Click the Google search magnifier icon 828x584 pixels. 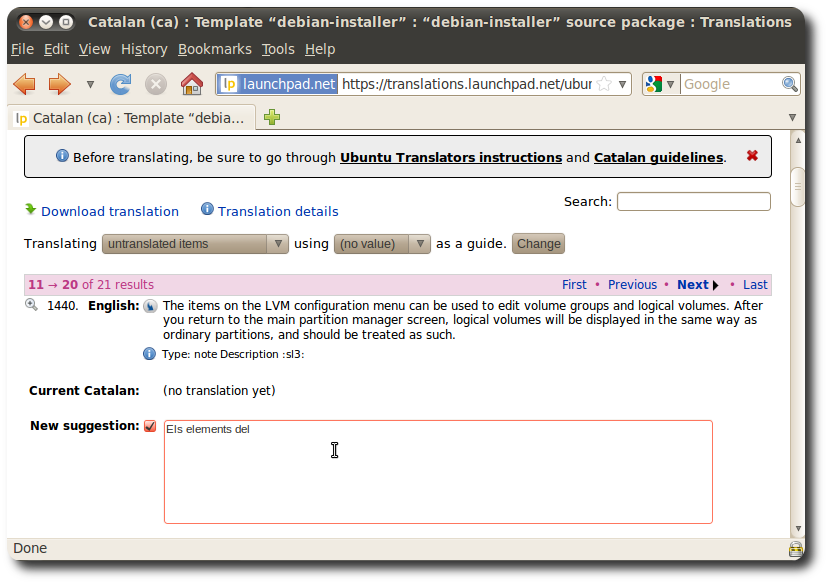[790, 84]
